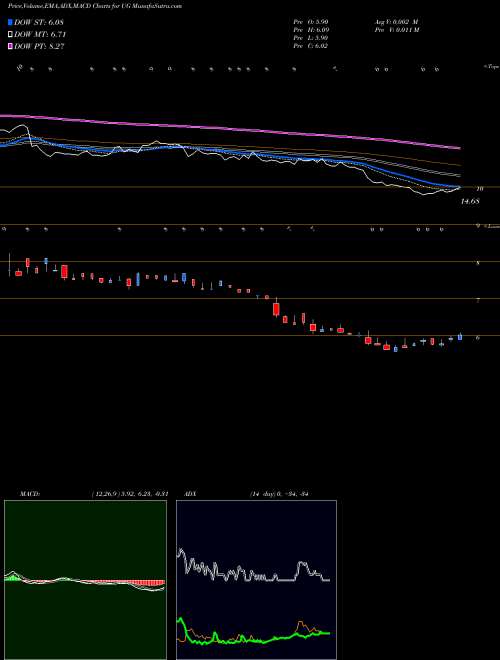500x660 pixels.
Task: Click the 'Pre V: 0.011 M' volume text
Action: [x=396, y=30]
